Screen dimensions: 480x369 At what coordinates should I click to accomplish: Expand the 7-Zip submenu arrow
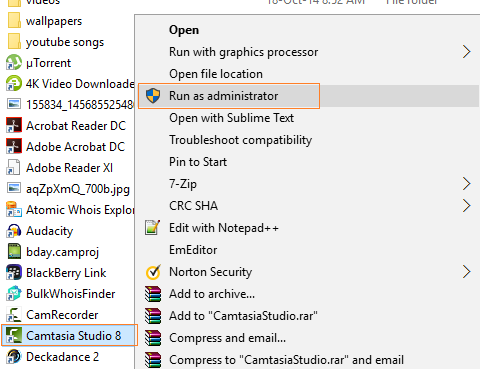(x=467, y=184)
